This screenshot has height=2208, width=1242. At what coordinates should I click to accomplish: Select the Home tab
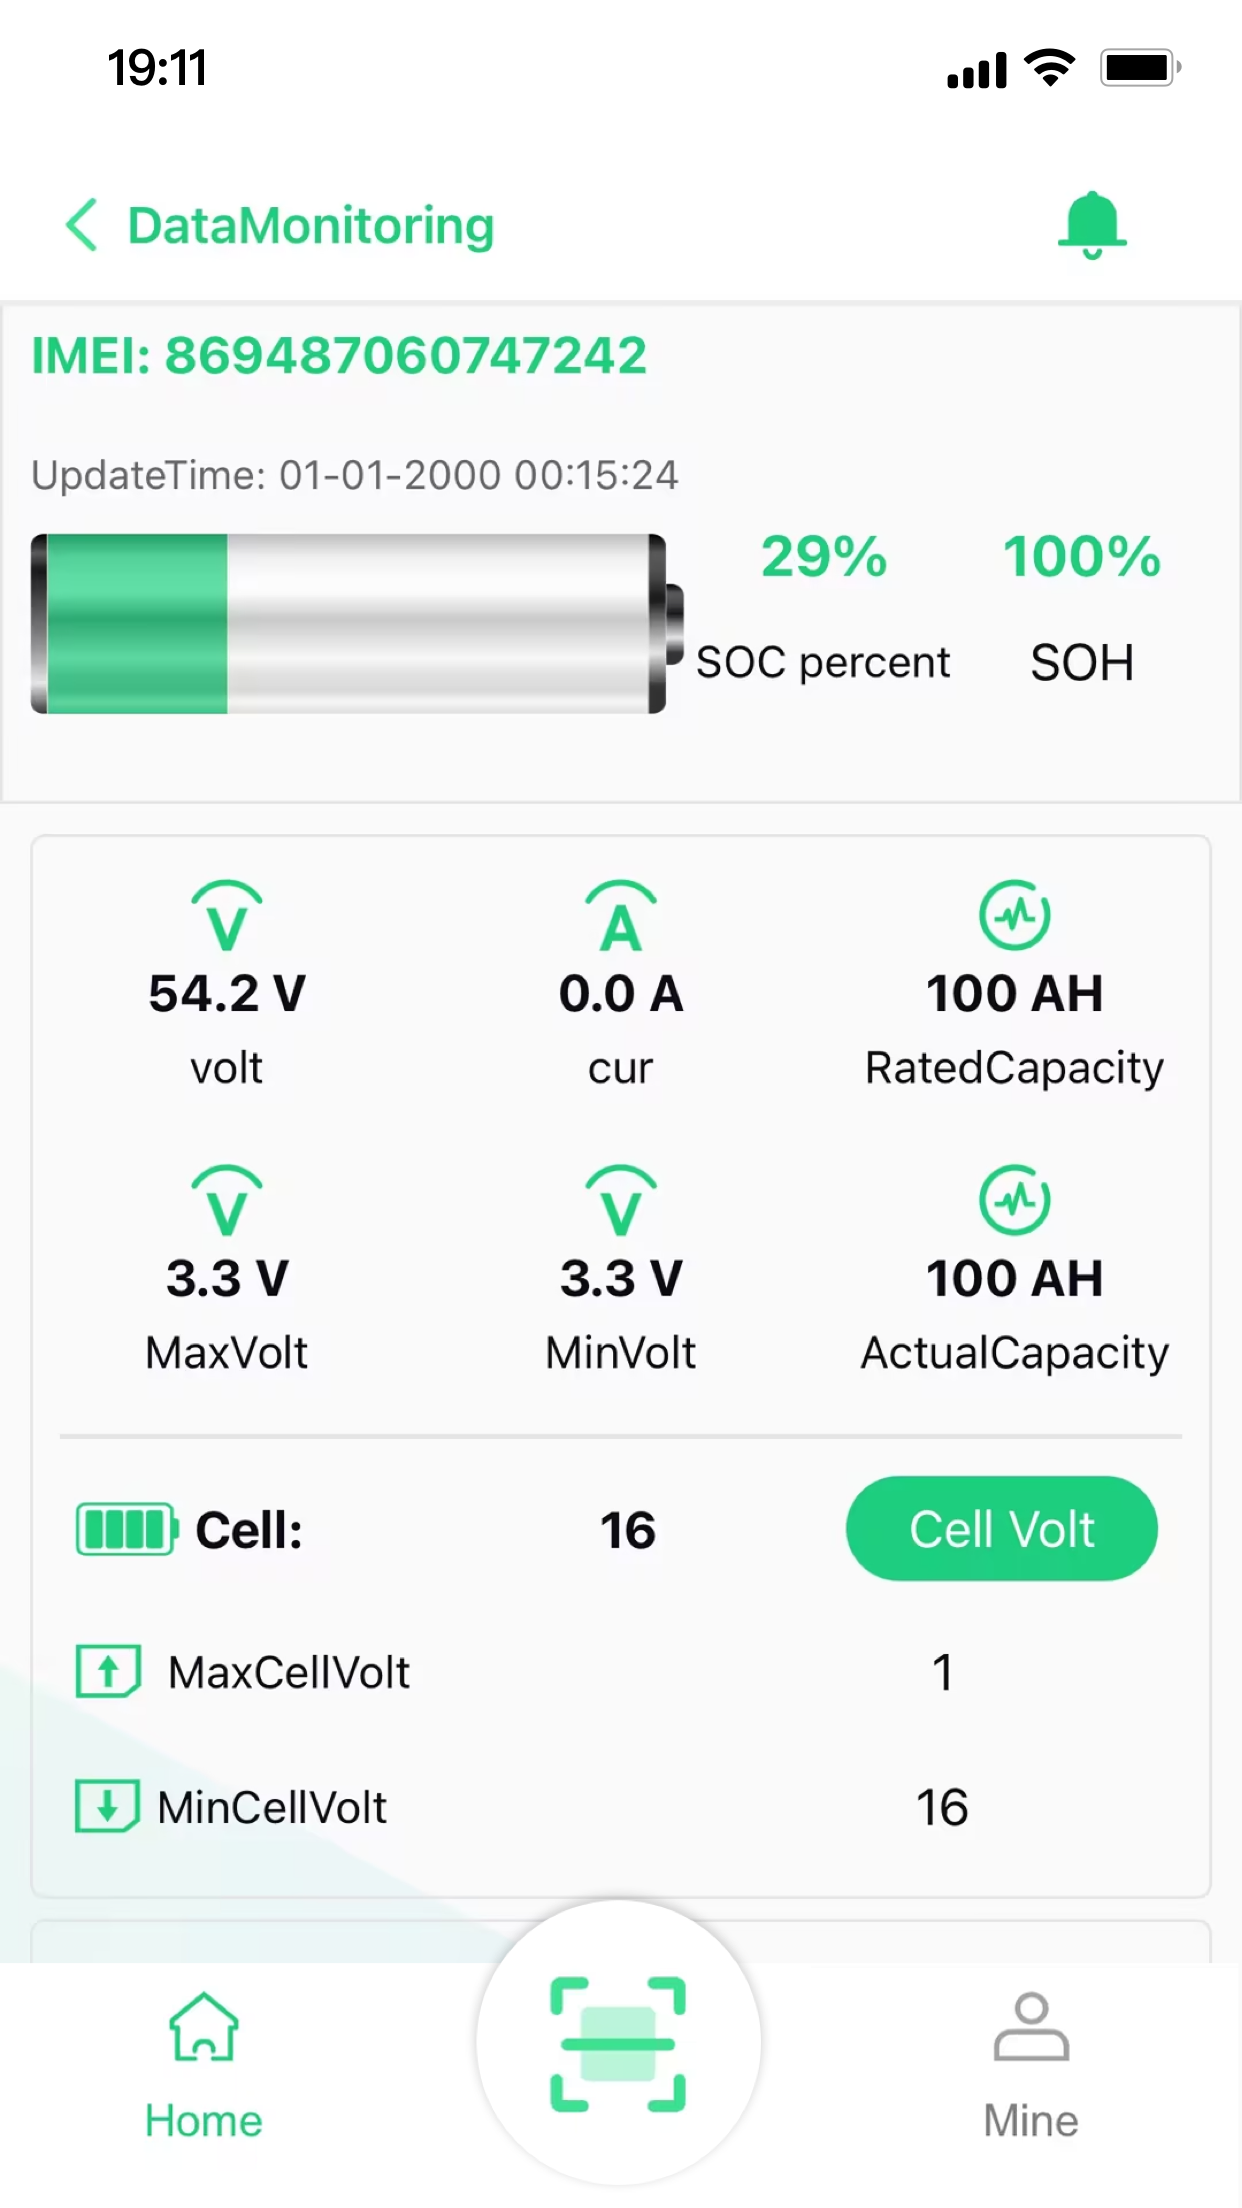[204, 2064]
